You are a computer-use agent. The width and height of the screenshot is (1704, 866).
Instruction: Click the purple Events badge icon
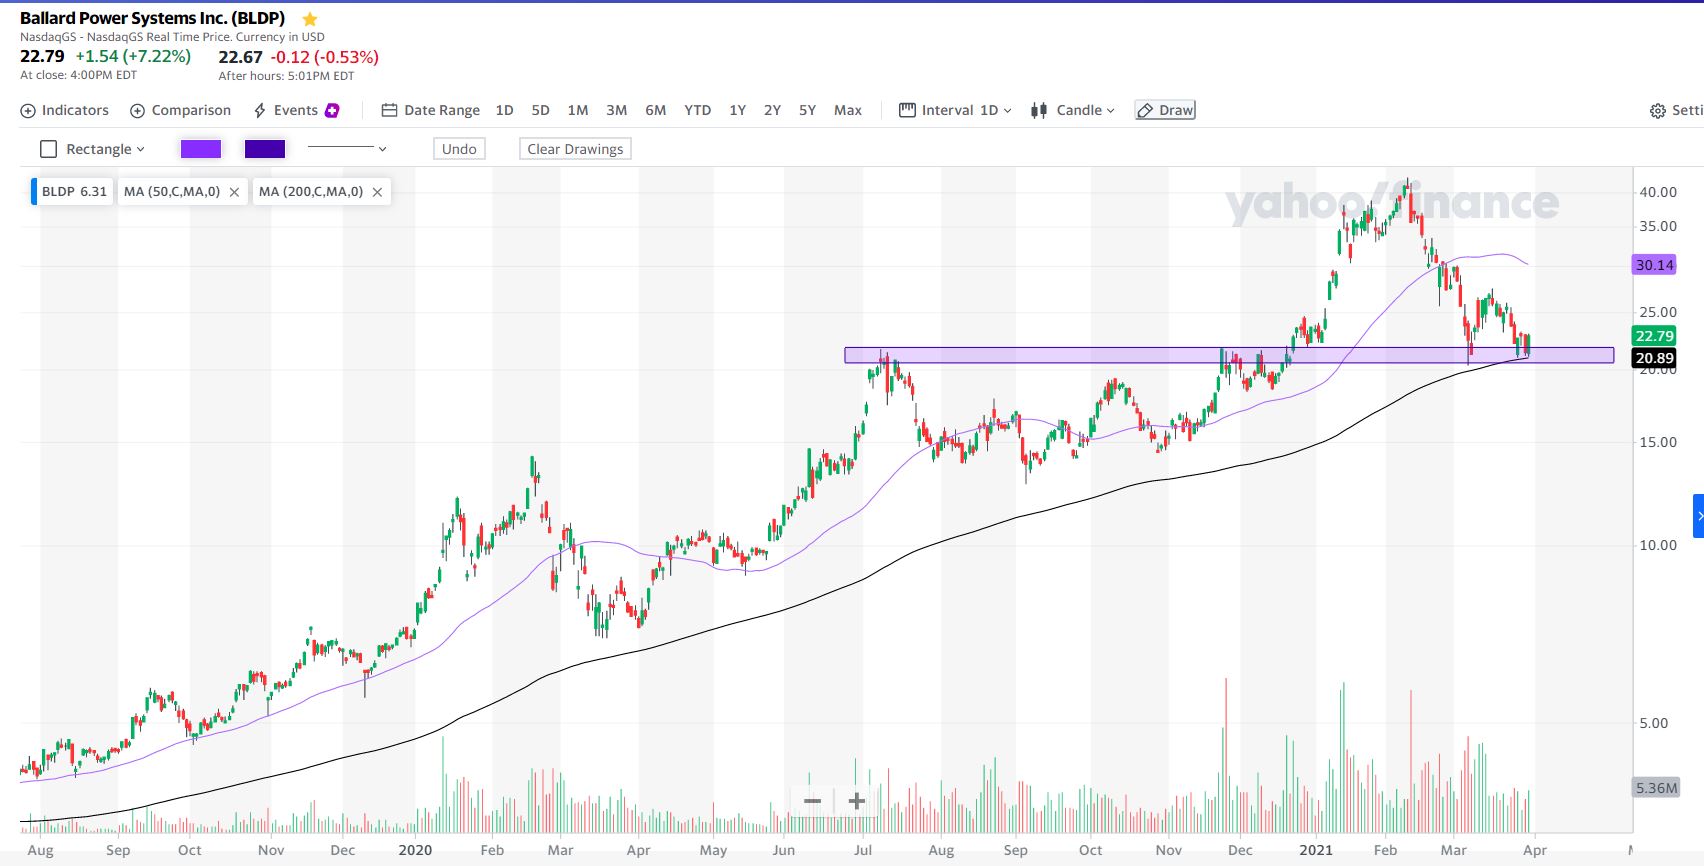tap(332, 110)
